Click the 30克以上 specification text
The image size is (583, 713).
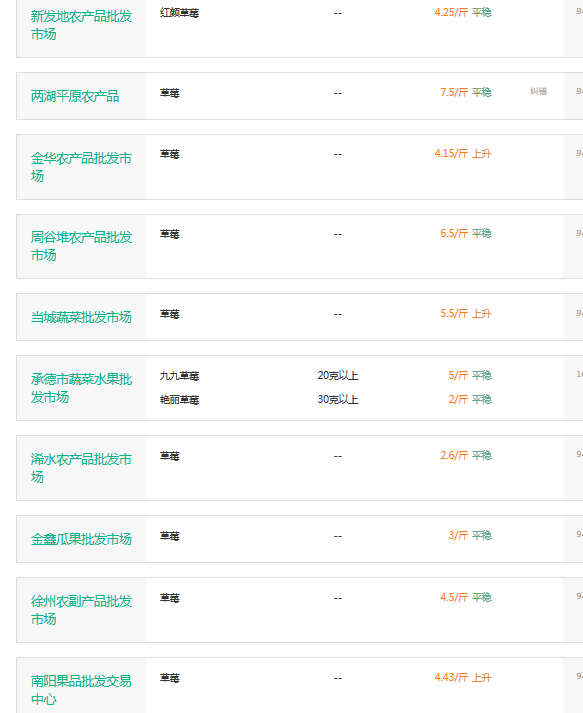pos(338,399)
